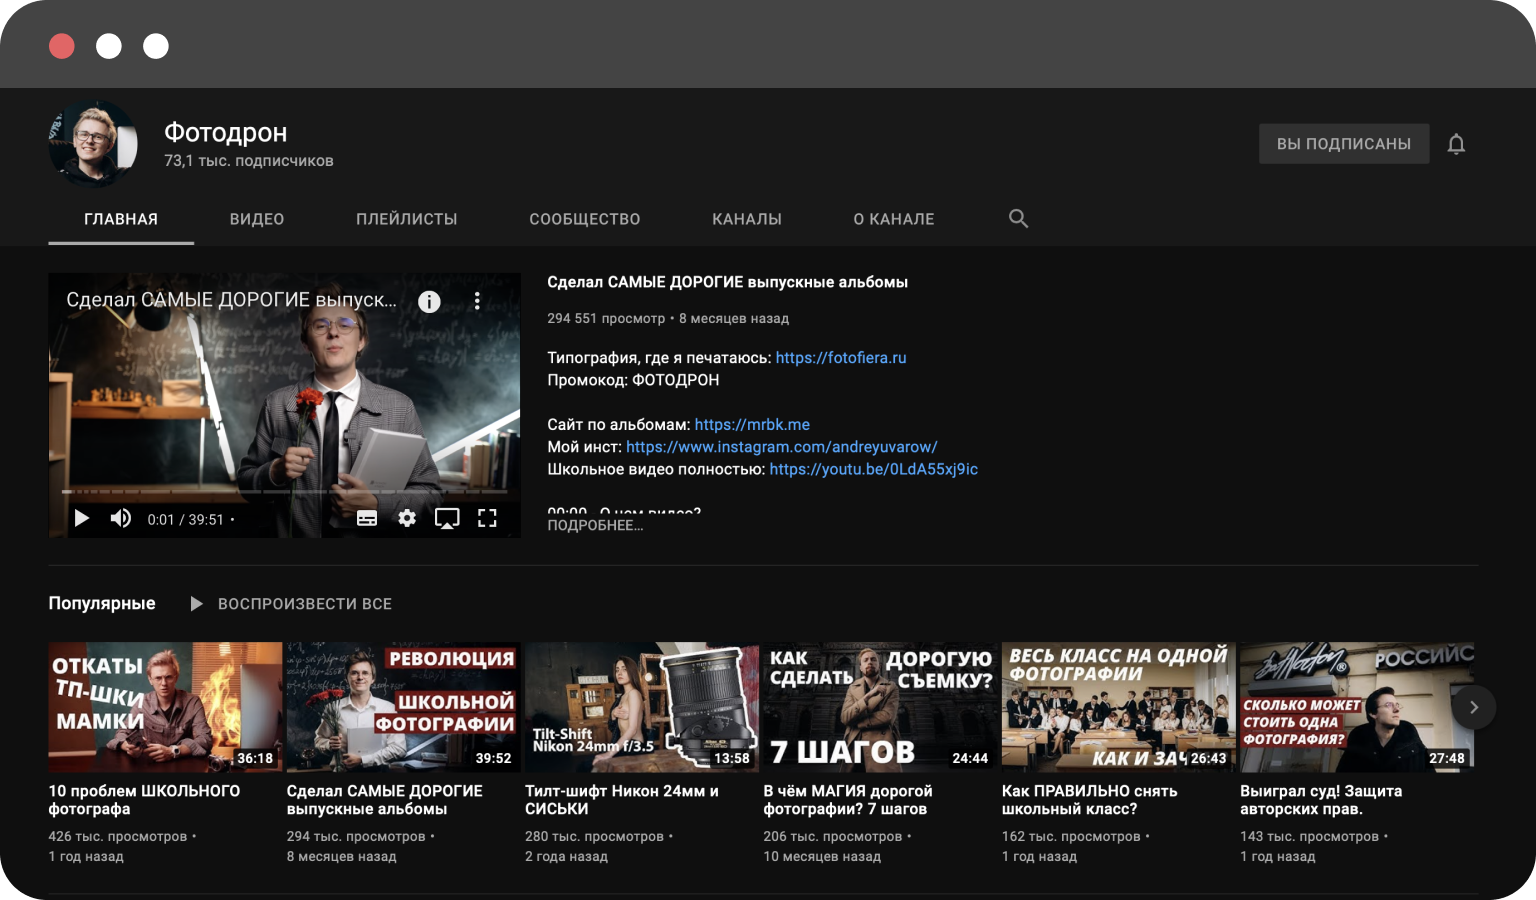Click the video progress bar
This screenshot has width=1536, height=900.
click(x=285, y=492)
